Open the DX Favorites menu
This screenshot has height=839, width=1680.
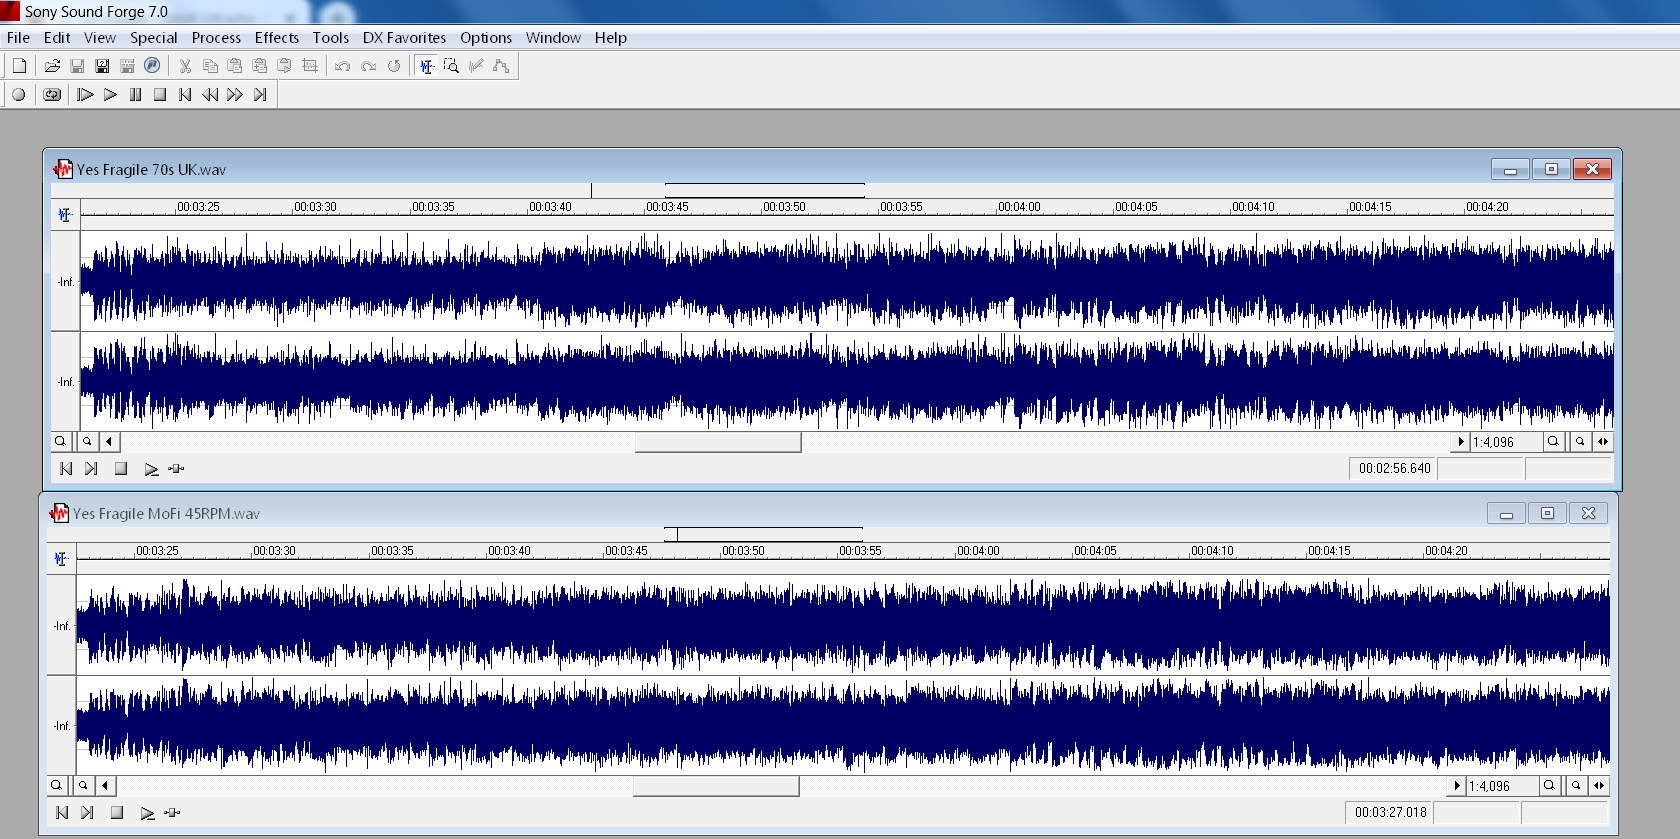click(404, 38)
